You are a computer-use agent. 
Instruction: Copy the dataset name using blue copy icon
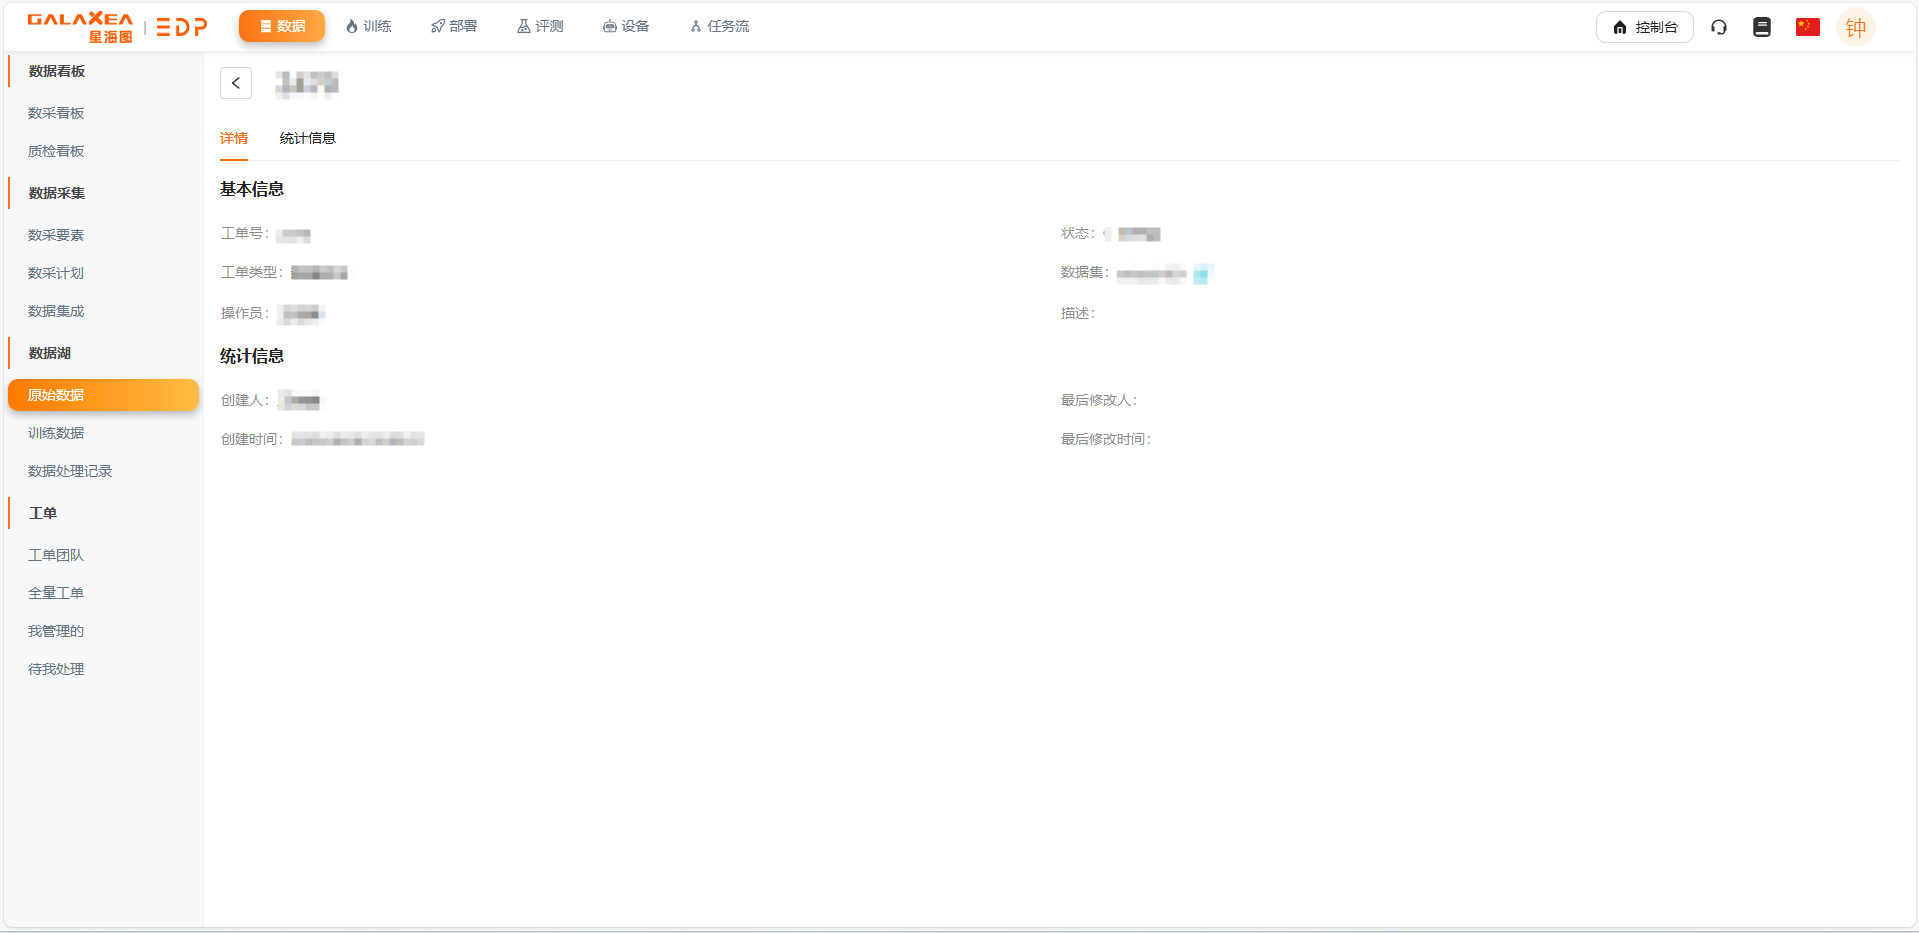[x=1203, y=275]
